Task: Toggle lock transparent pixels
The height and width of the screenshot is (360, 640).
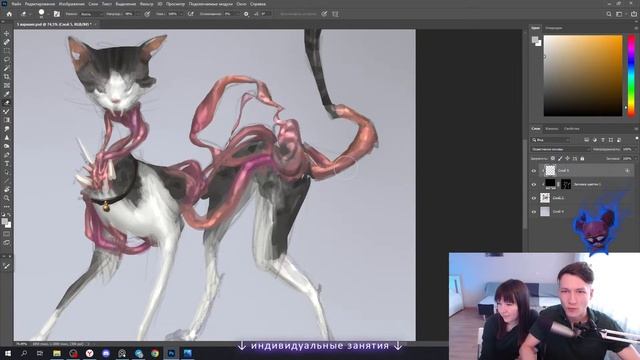Action: click(553, 158)
